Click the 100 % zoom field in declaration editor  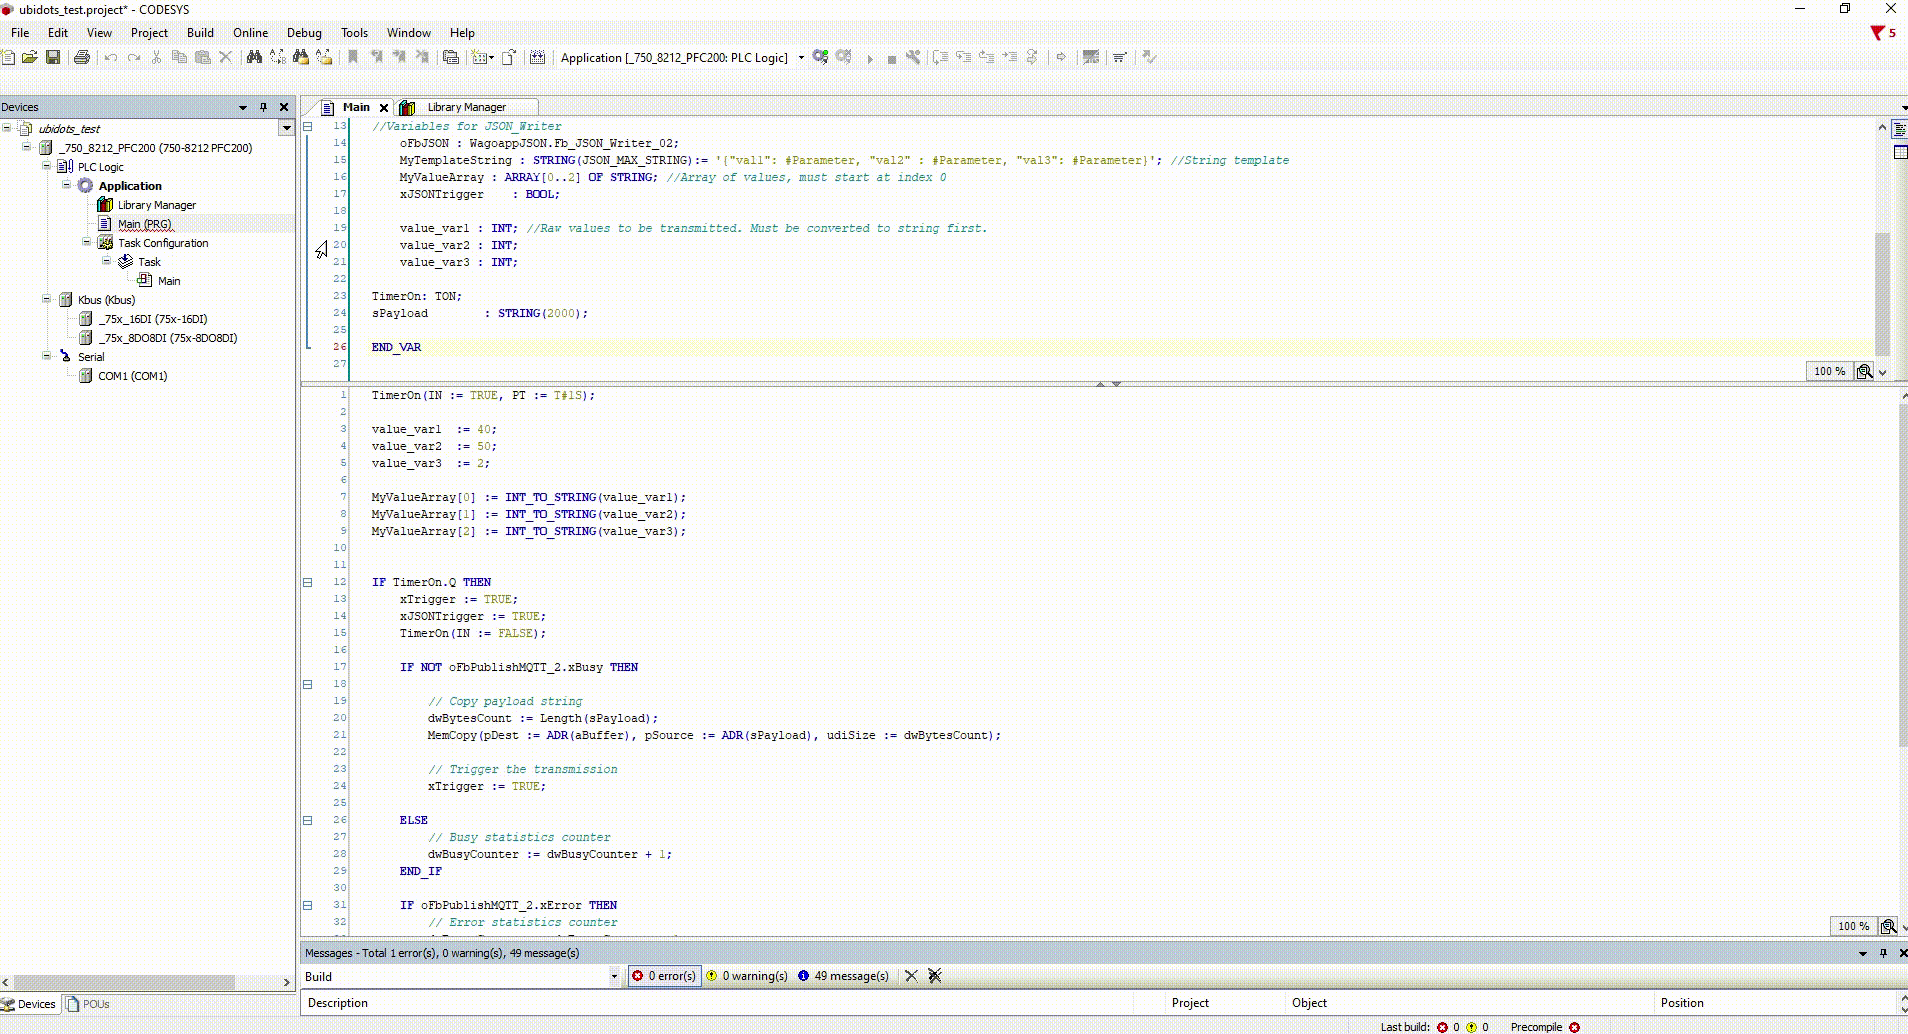coord(1829,371)
